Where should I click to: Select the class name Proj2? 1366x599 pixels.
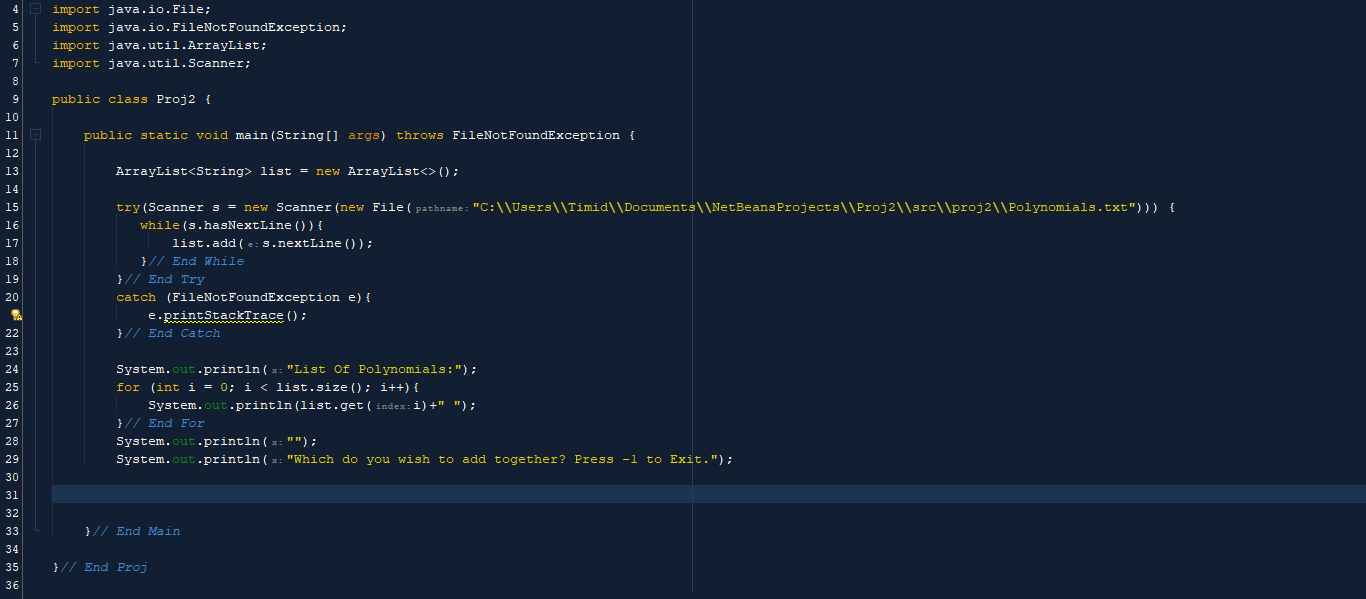(x=175, y=99)
